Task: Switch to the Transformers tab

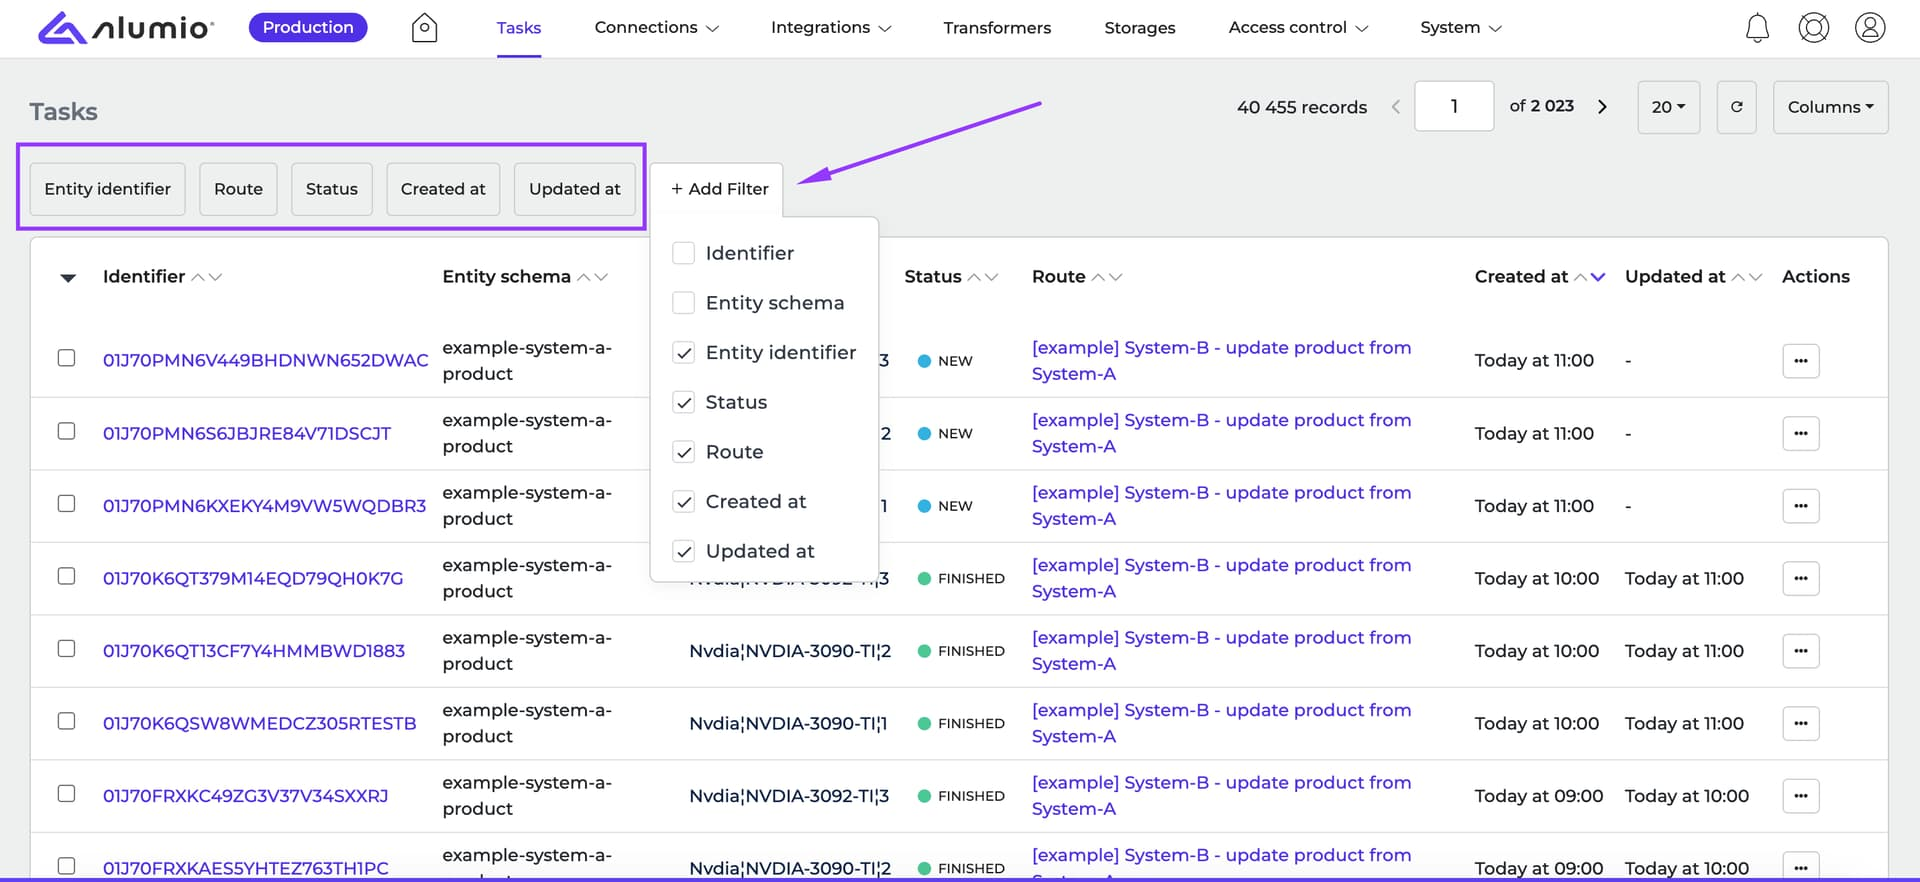Action: tap(997, 28)
